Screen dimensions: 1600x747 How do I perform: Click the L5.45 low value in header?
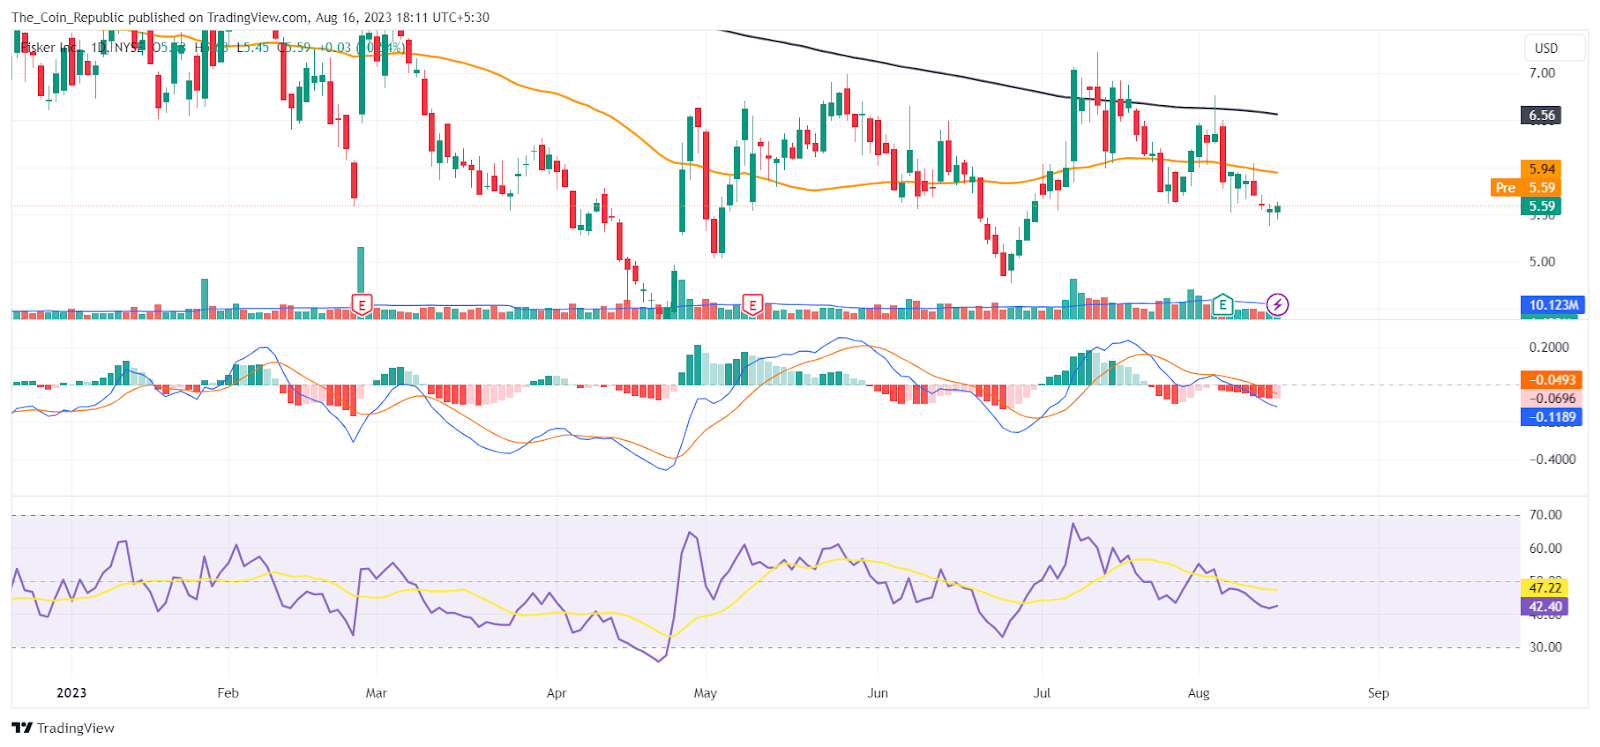pyautogui.click(x=252, y=47)
